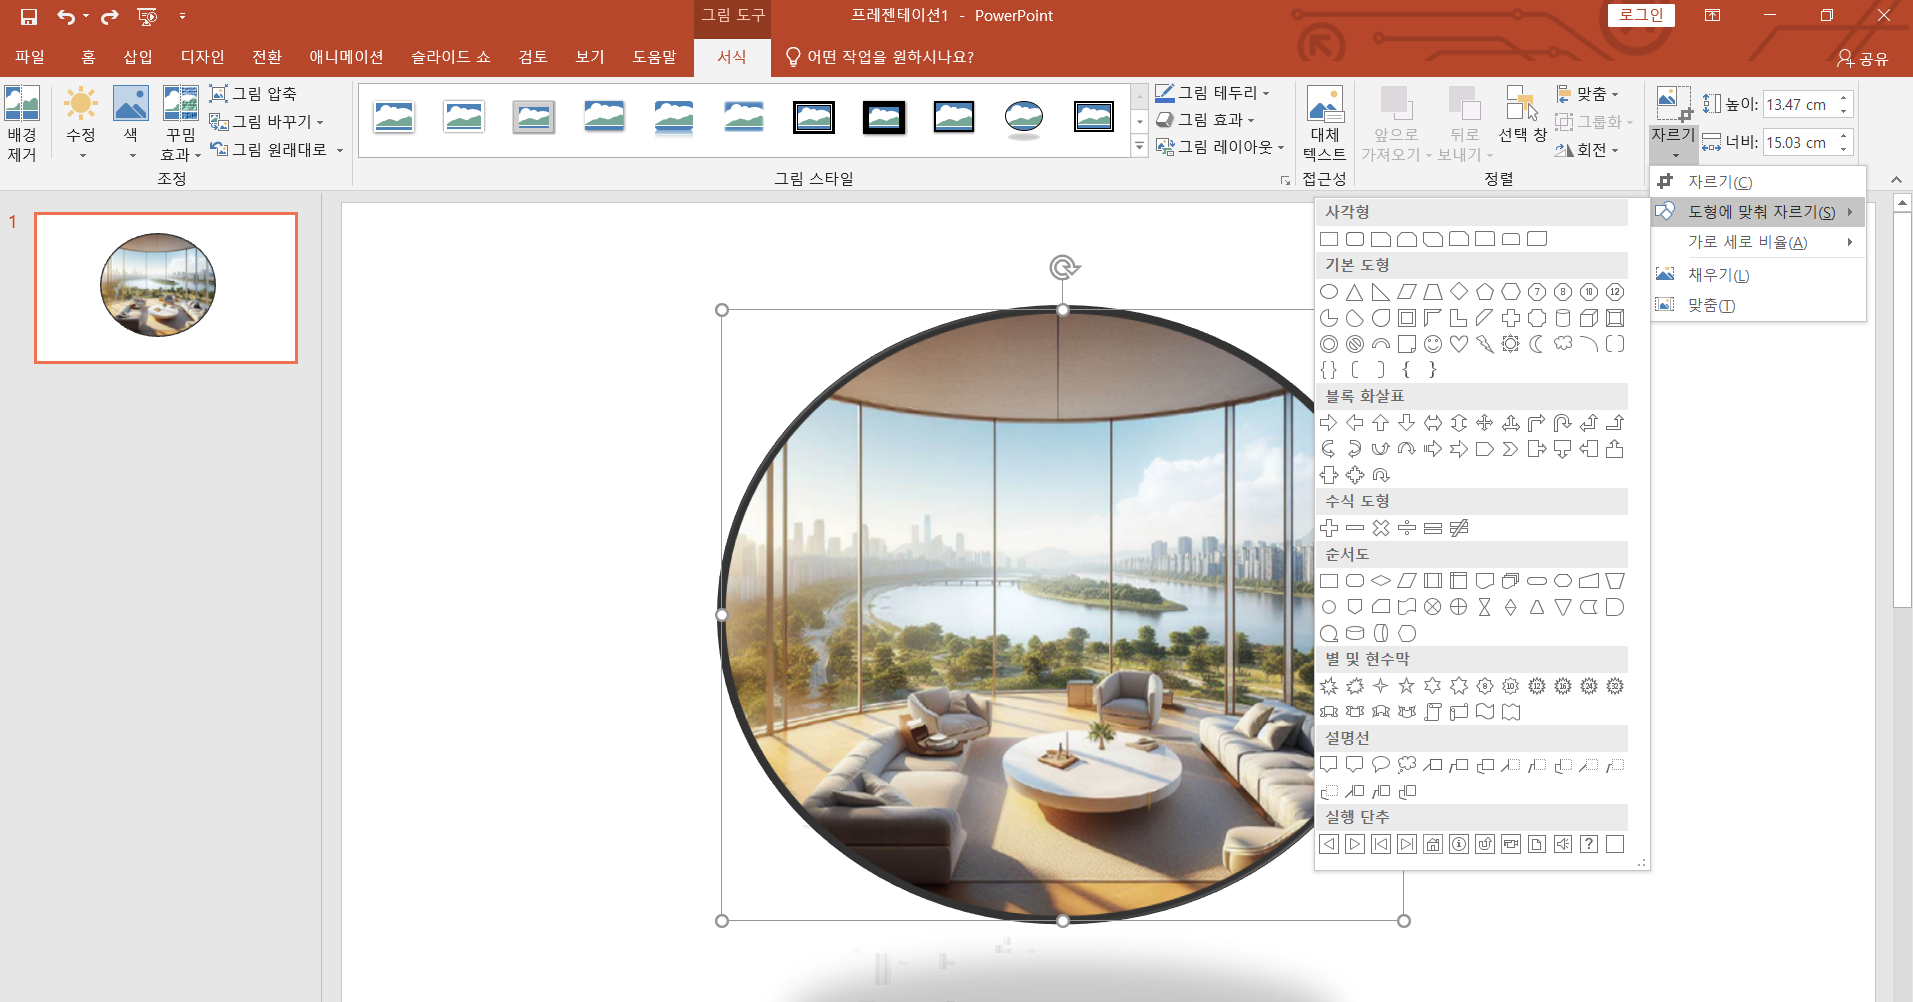Switch to the 애니메이션 tab
Image resolution: width=1913 pixels, height=1002 pixels.
(x=346, y=57)
